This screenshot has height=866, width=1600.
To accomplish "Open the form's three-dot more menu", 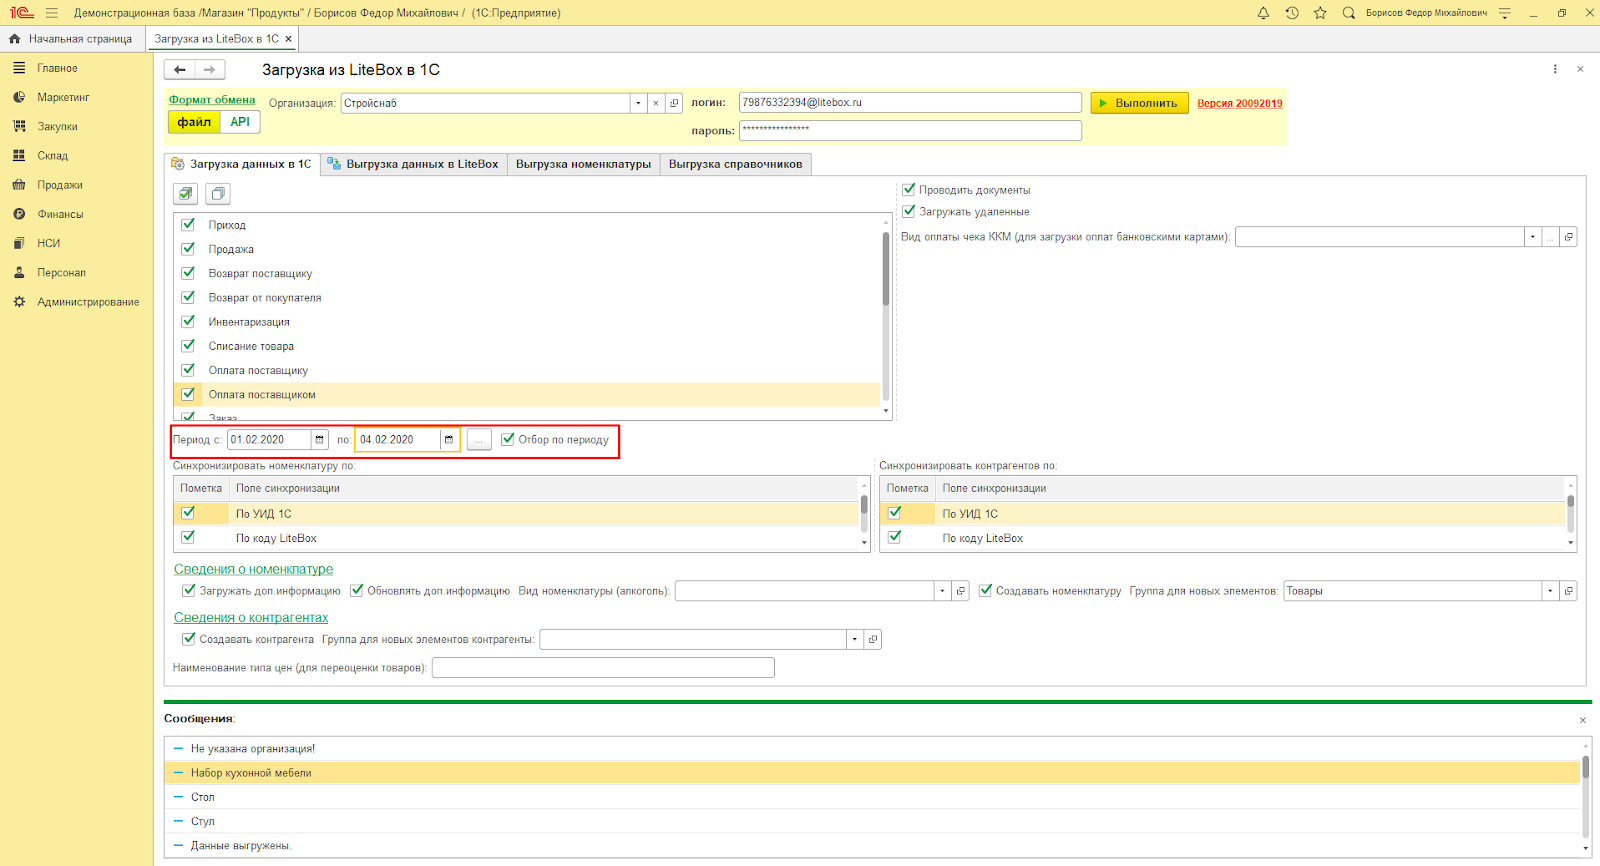I will pos(1555,69).
